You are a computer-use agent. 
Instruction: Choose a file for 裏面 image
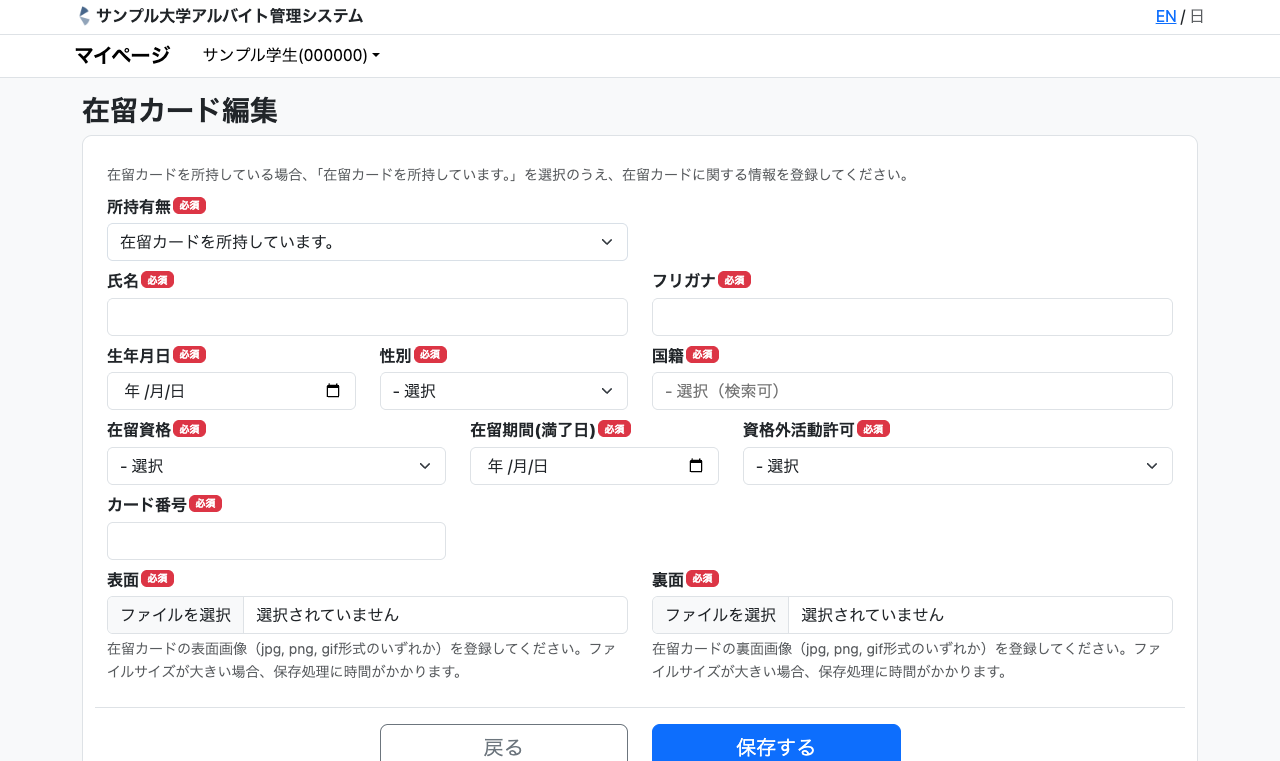click(x=721, y=615)
